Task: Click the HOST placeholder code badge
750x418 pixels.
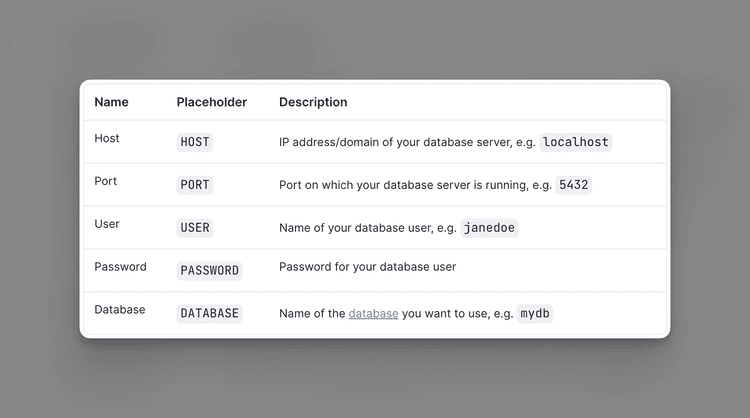Action: [x=195, y=142]
